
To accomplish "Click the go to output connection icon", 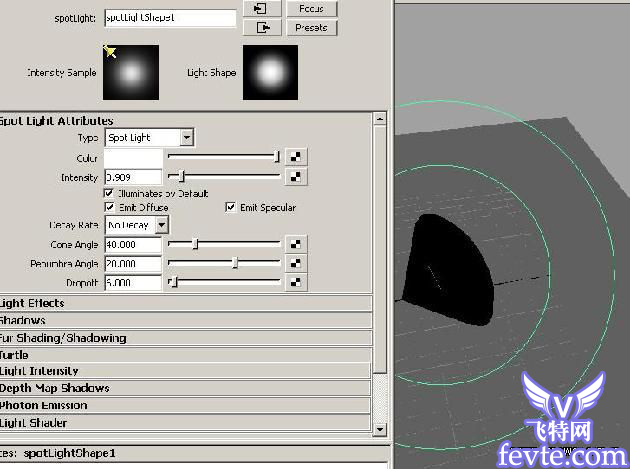I will tap(261, 28).
